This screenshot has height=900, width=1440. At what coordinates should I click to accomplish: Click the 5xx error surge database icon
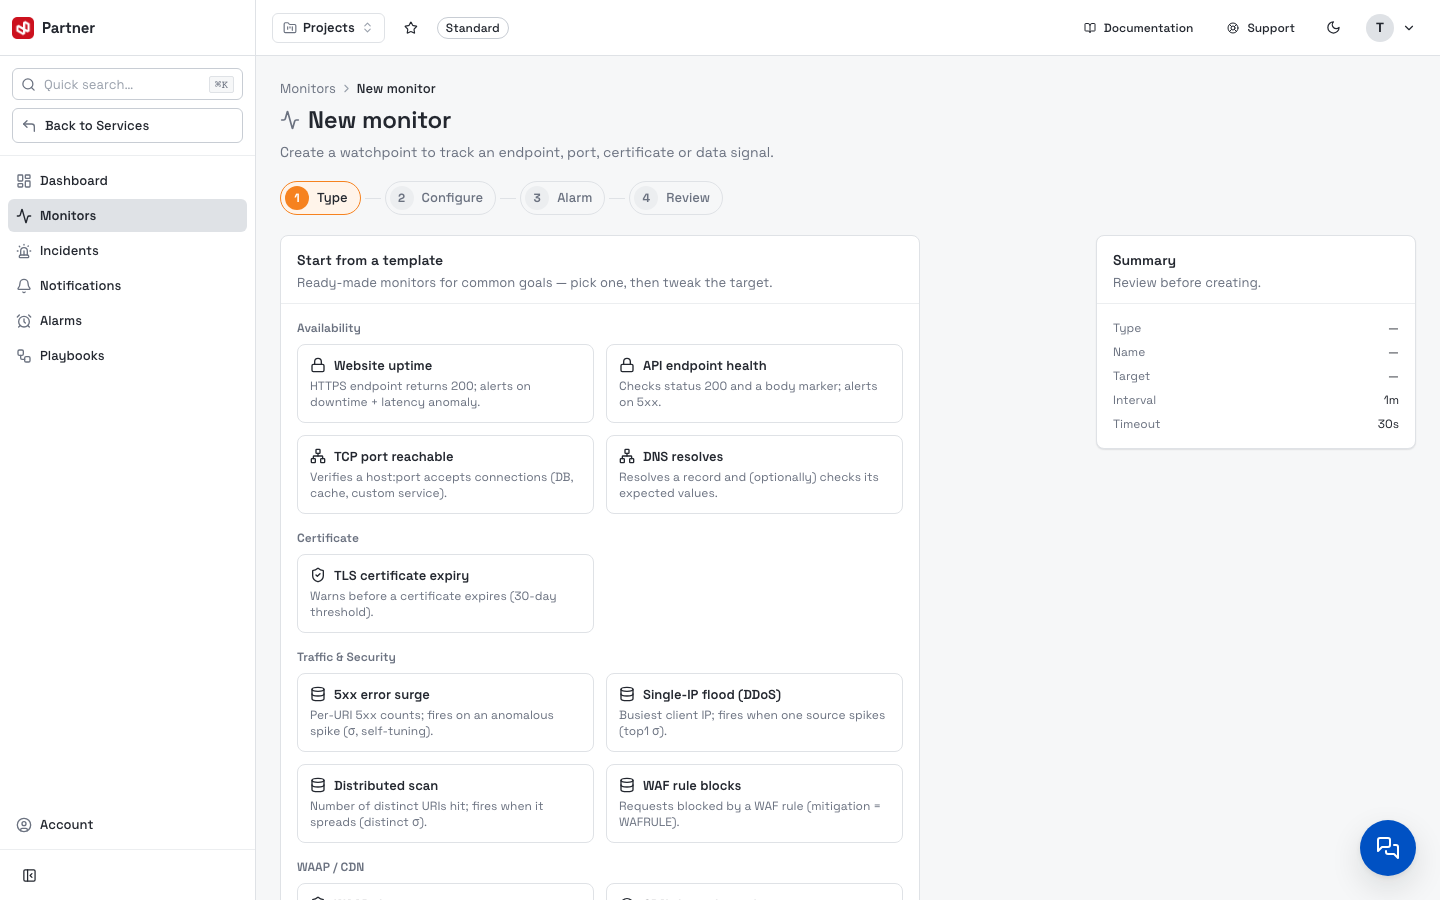coord(318,695)
